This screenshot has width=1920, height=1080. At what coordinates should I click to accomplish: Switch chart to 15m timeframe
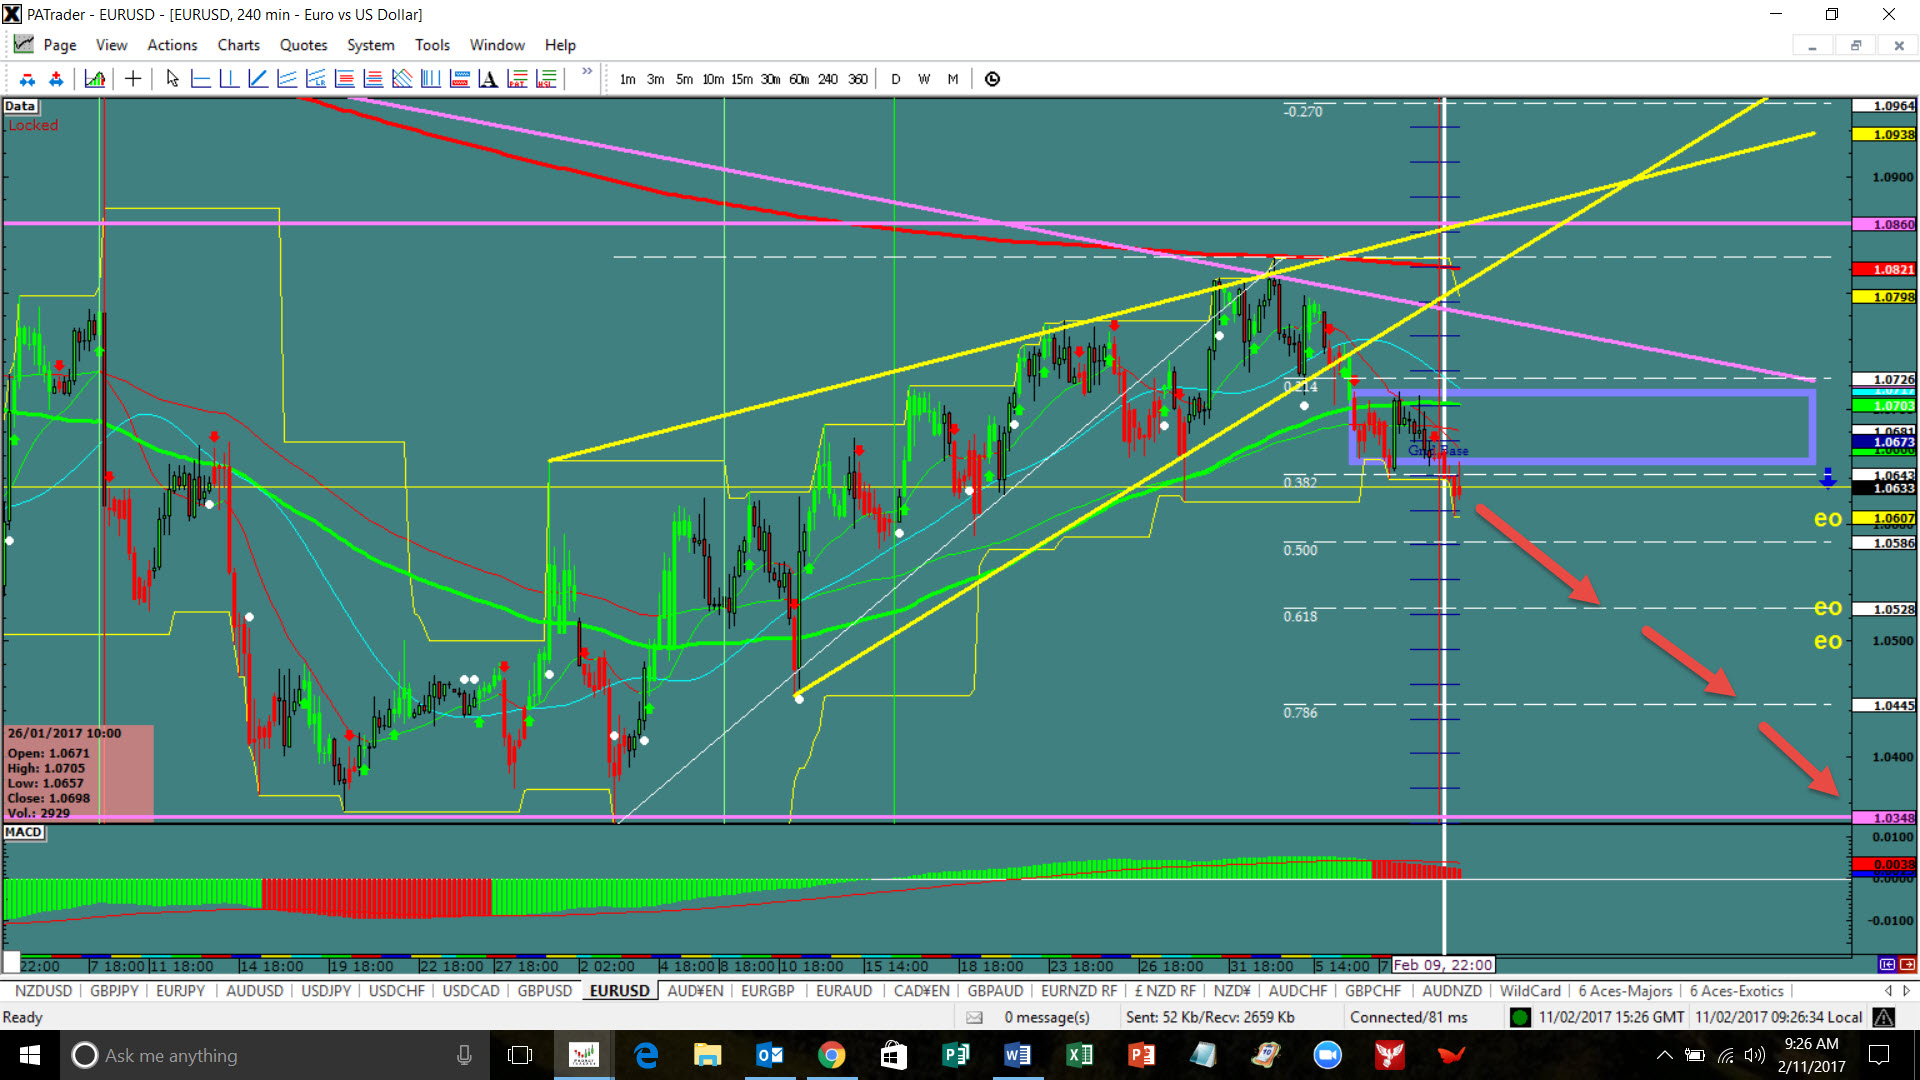point(742,79)
